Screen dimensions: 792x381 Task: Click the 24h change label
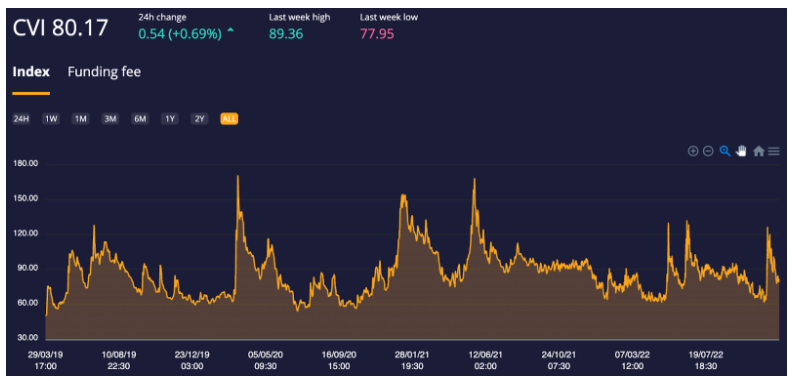[x=162, y=17]
